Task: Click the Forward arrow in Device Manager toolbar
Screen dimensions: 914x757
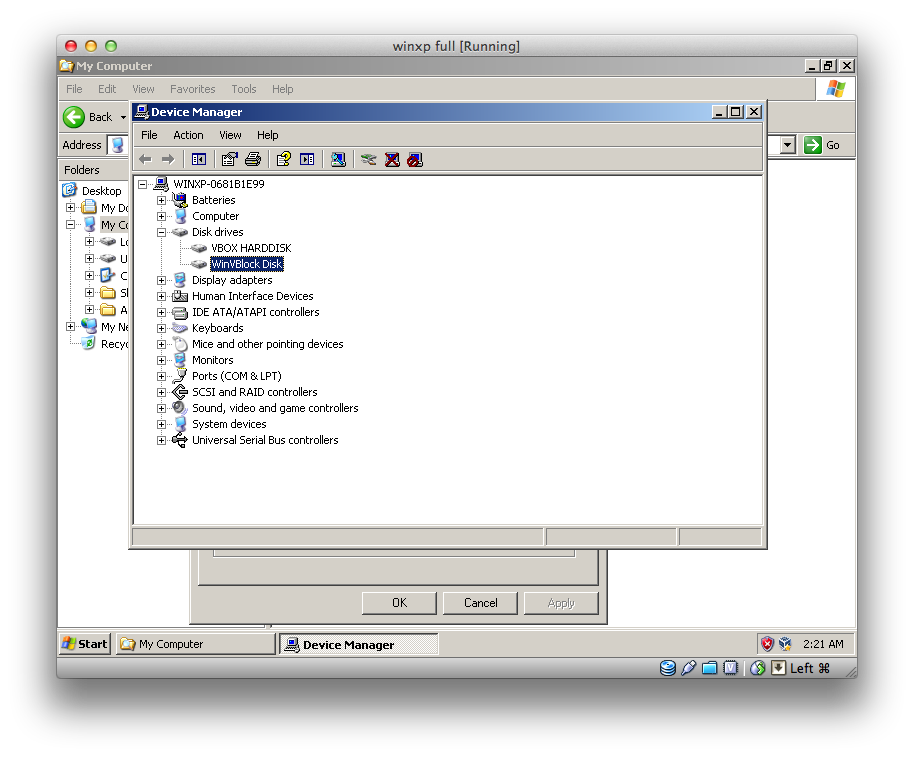Action: 168,159
